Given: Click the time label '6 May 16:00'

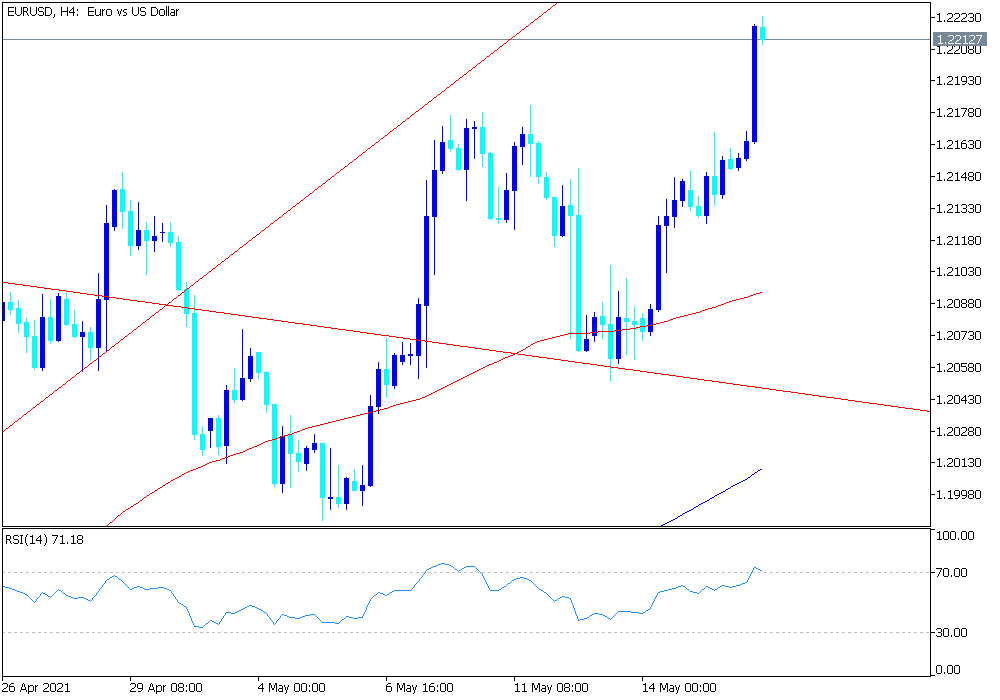Looking at the screenshot, I should [420, 688].
